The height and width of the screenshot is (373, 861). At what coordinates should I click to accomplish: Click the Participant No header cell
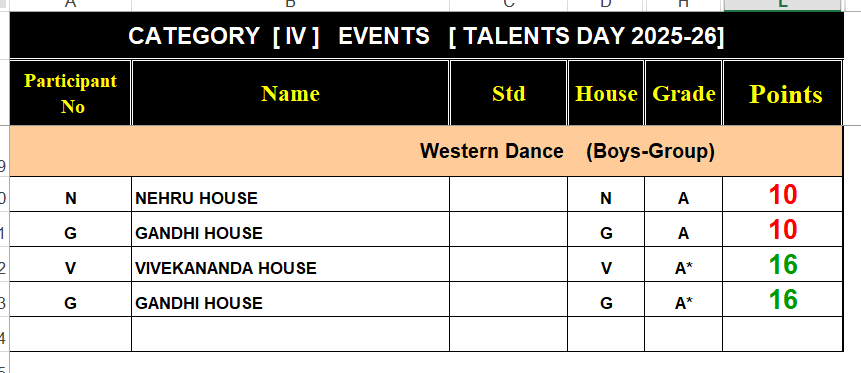click(x=70, y=93)
